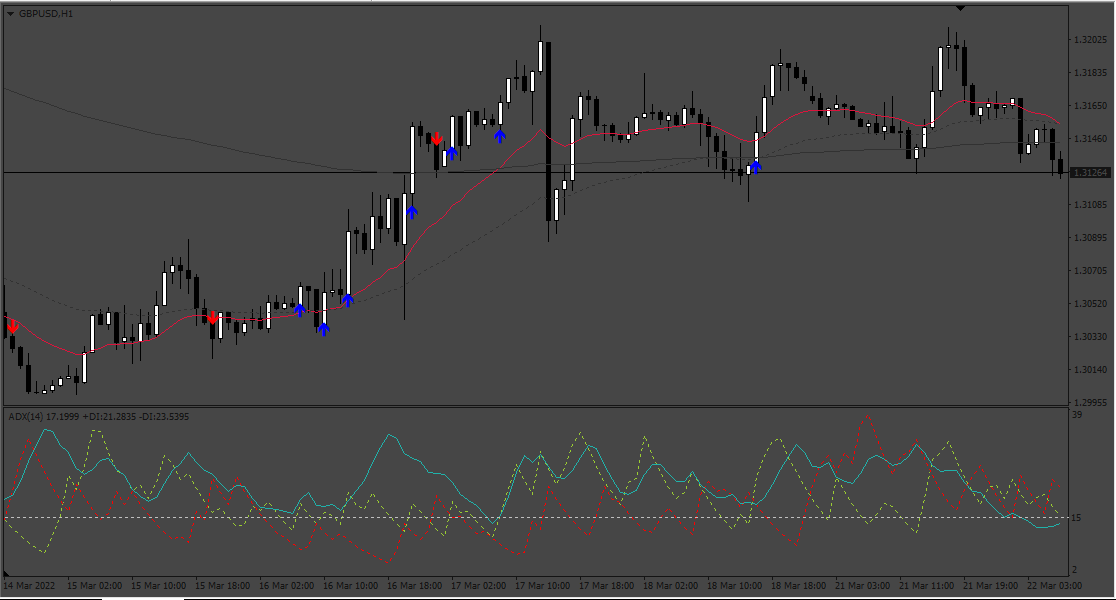Click the ADX scale value 2
The height and width of the screenshot is (600, 1116).
click(x=1075, y=569)
